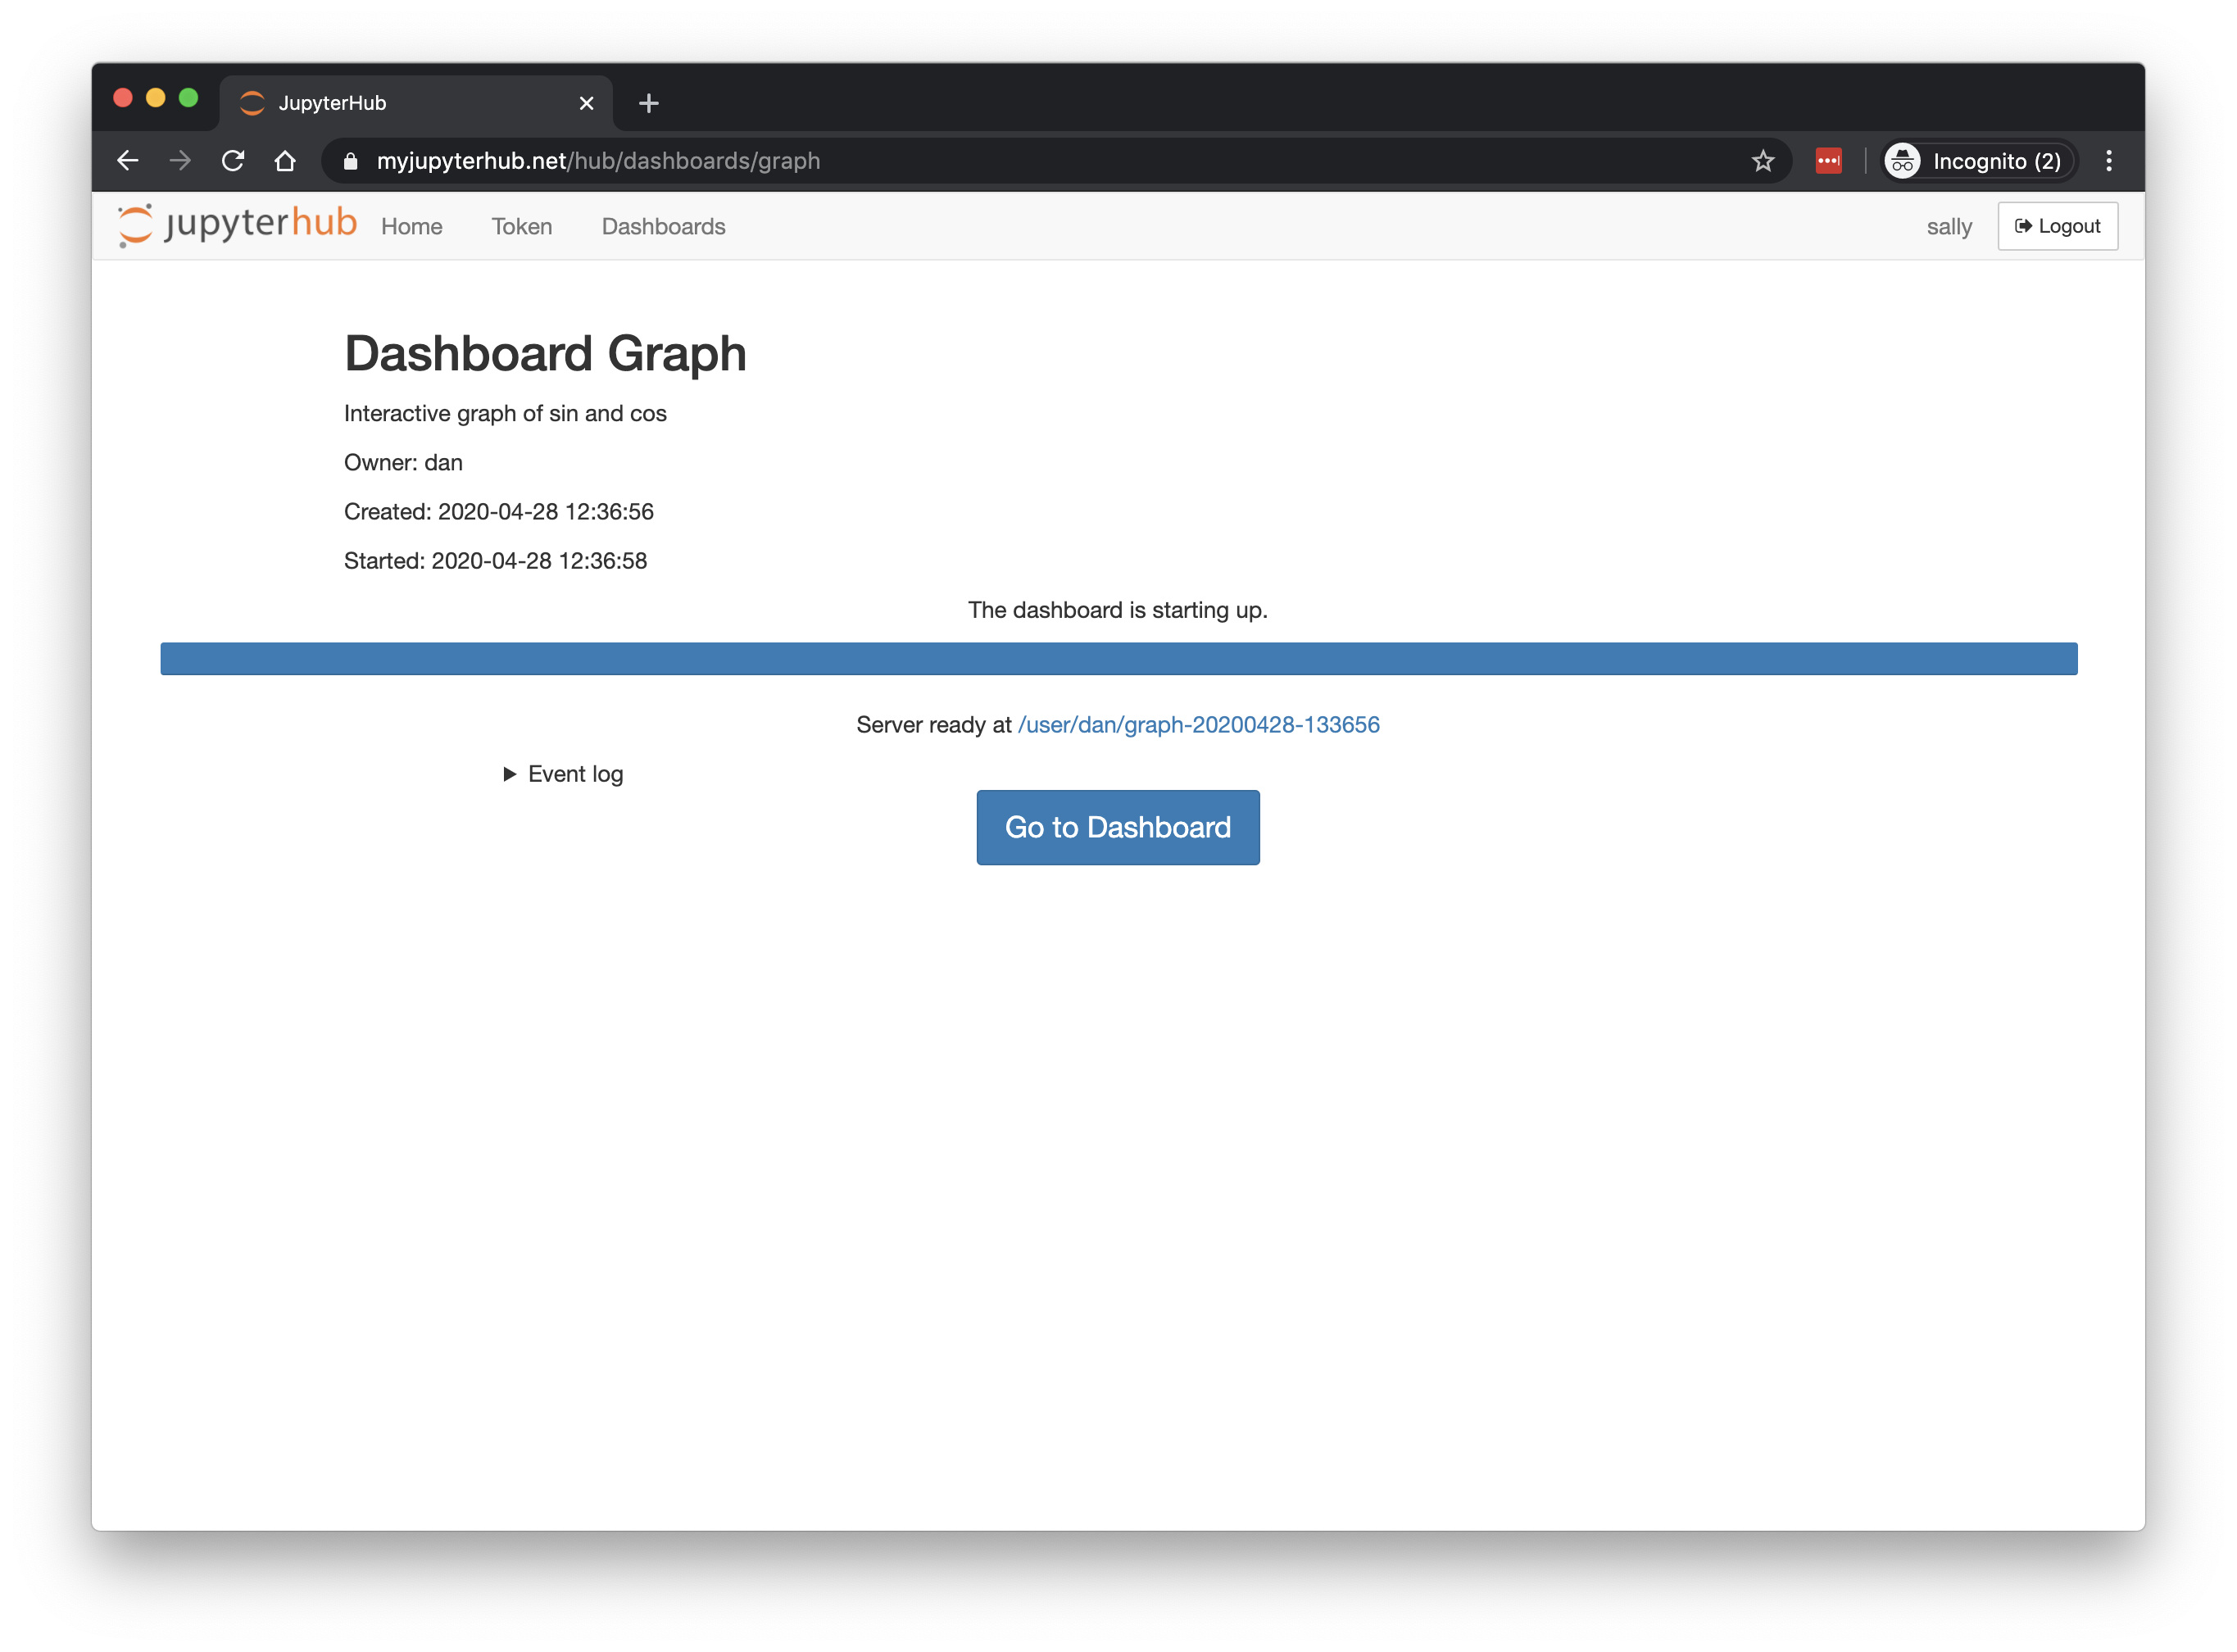Expand the Event log details
2237x1652 pixels.
coord(563,774)
